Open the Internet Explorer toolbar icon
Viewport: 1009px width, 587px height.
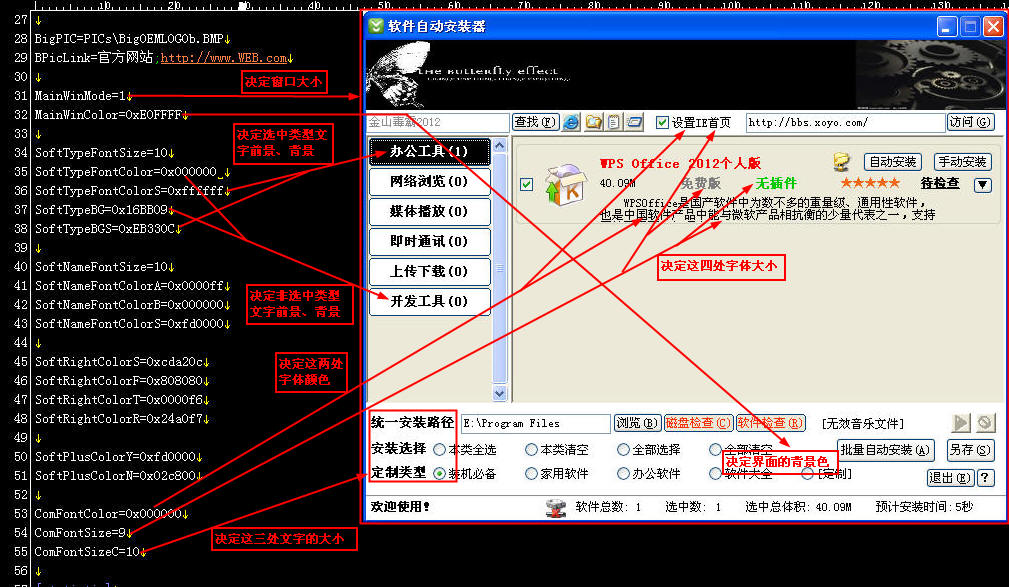tap(571, 122)
